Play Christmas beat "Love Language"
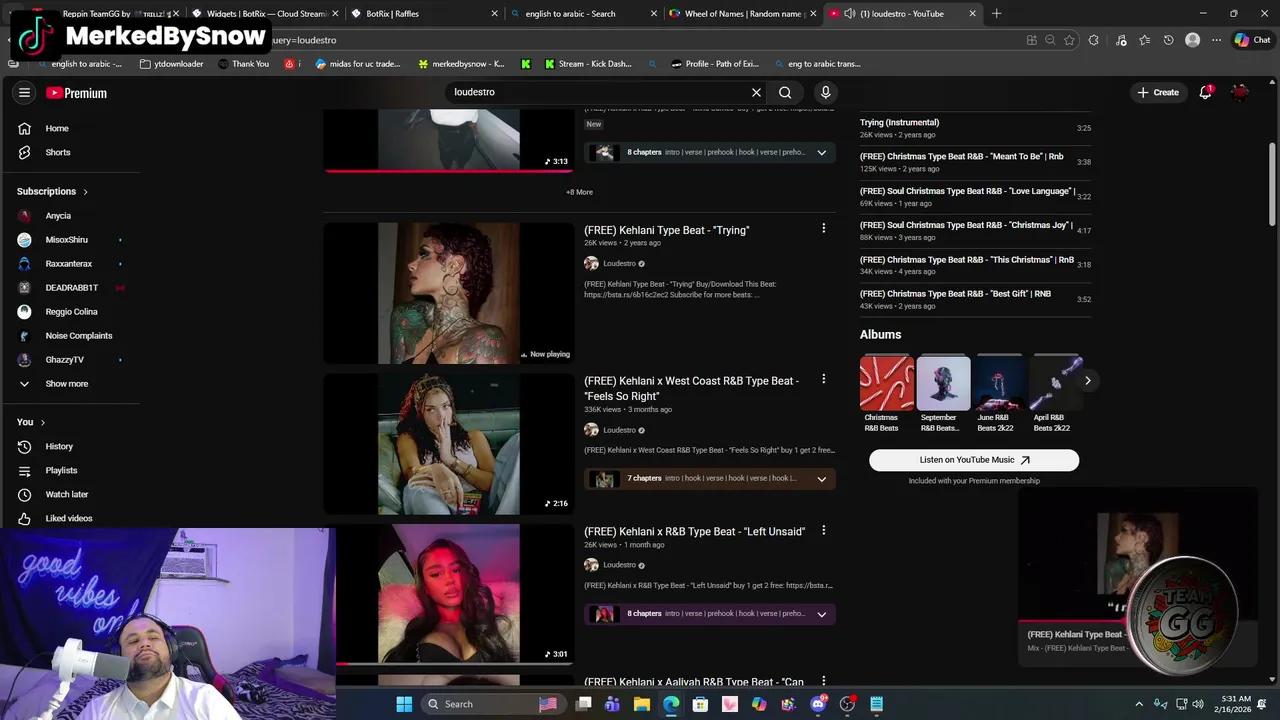 click(x=975, y=196)
